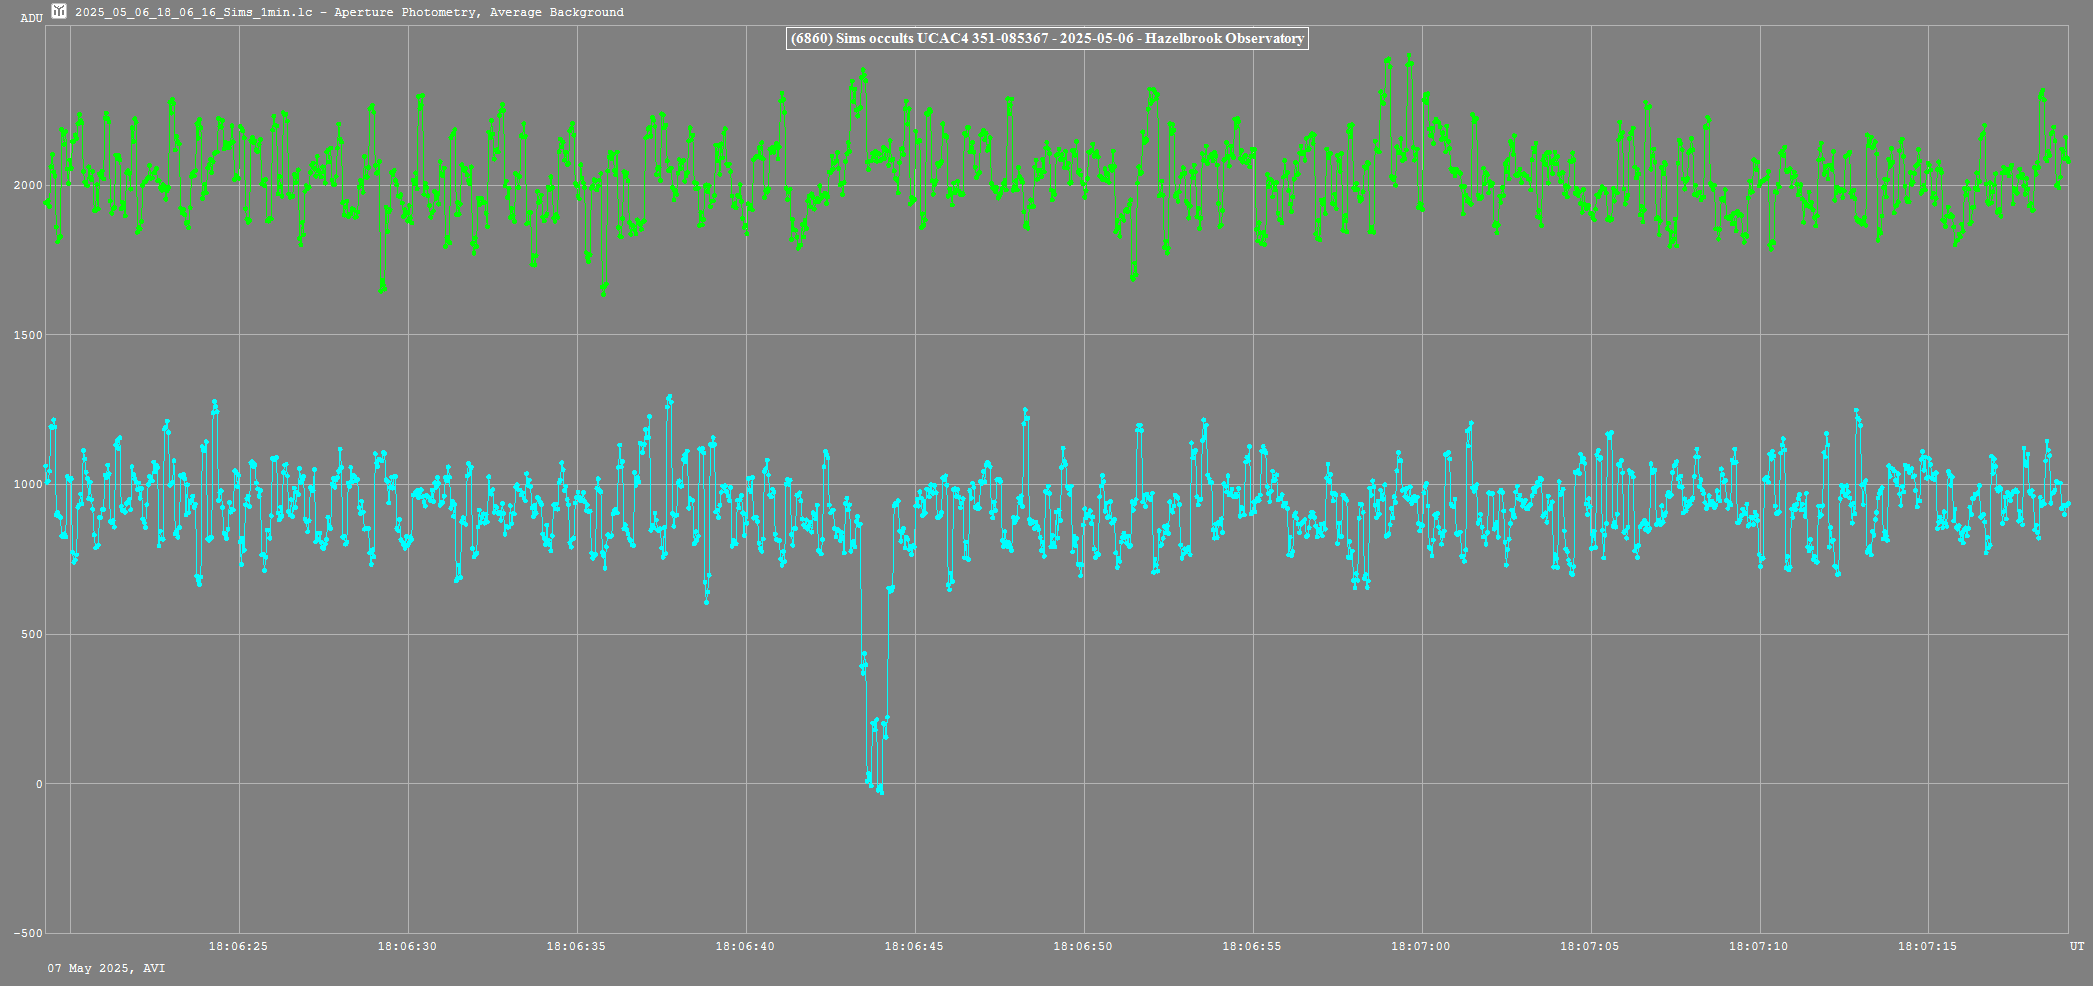
Task: Click the 18:07:10 time axis label
Action: pos(1759,946)
